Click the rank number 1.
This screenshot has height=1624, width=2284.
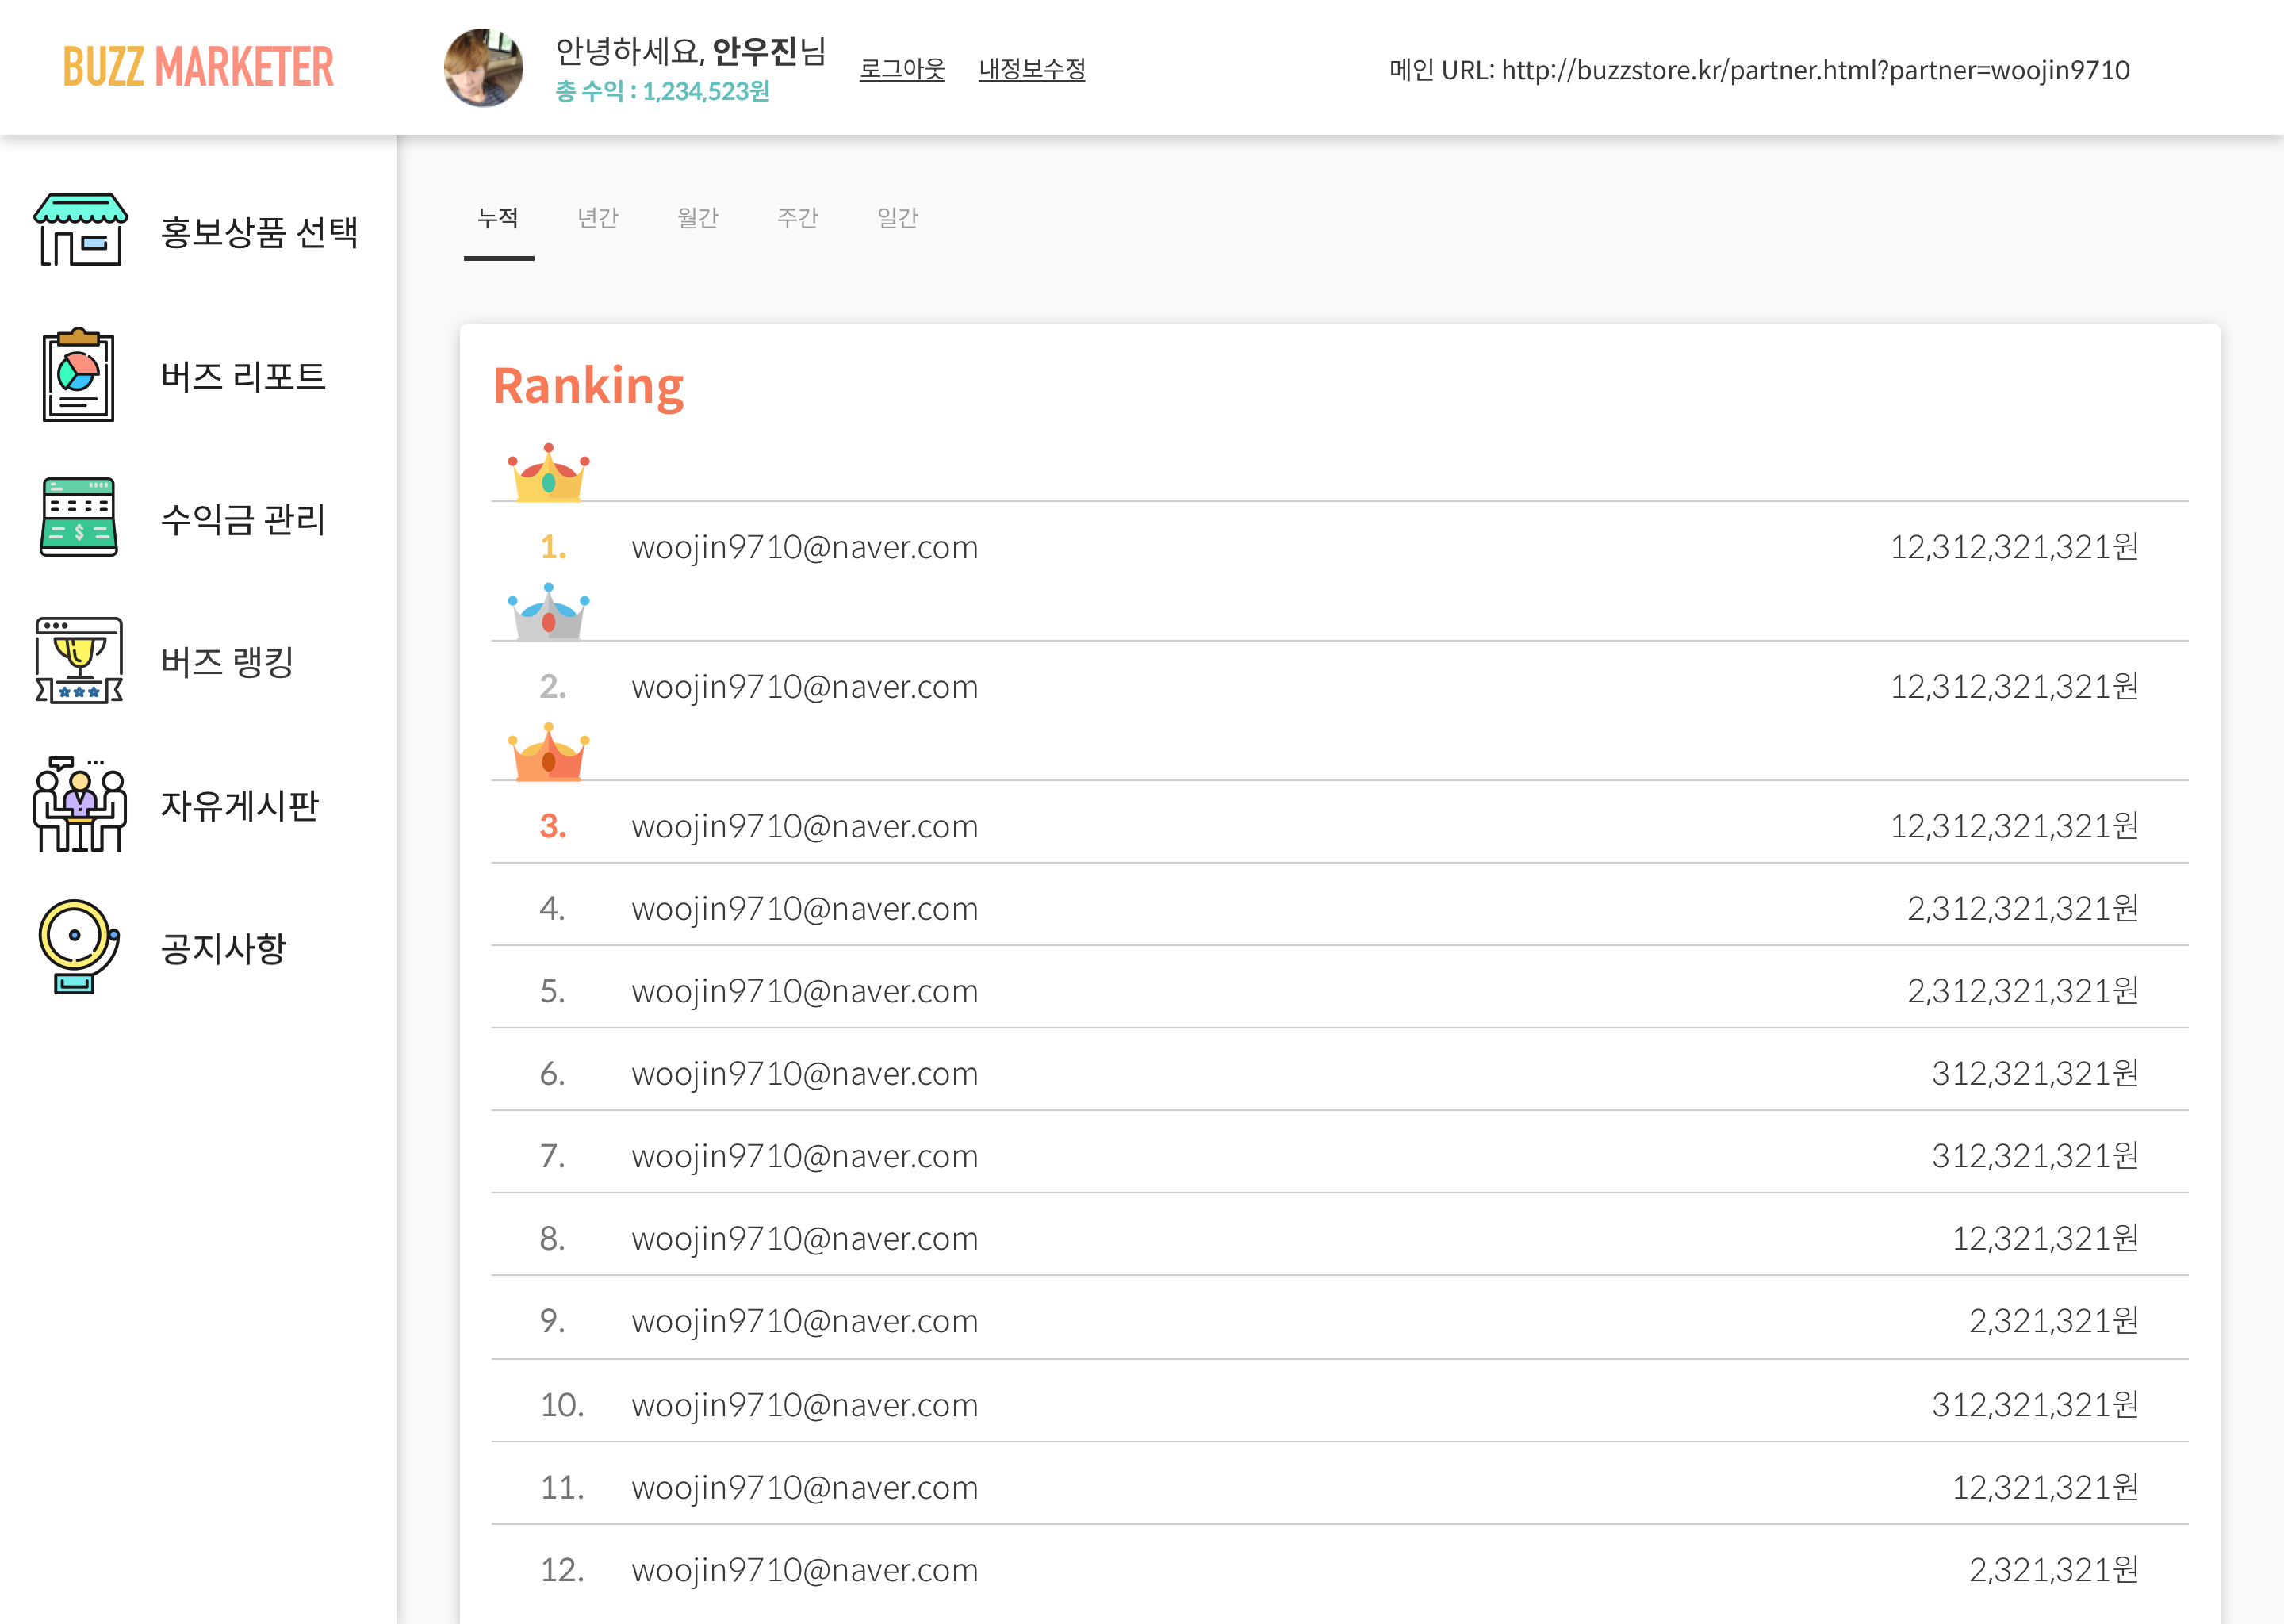pos(553,548)
